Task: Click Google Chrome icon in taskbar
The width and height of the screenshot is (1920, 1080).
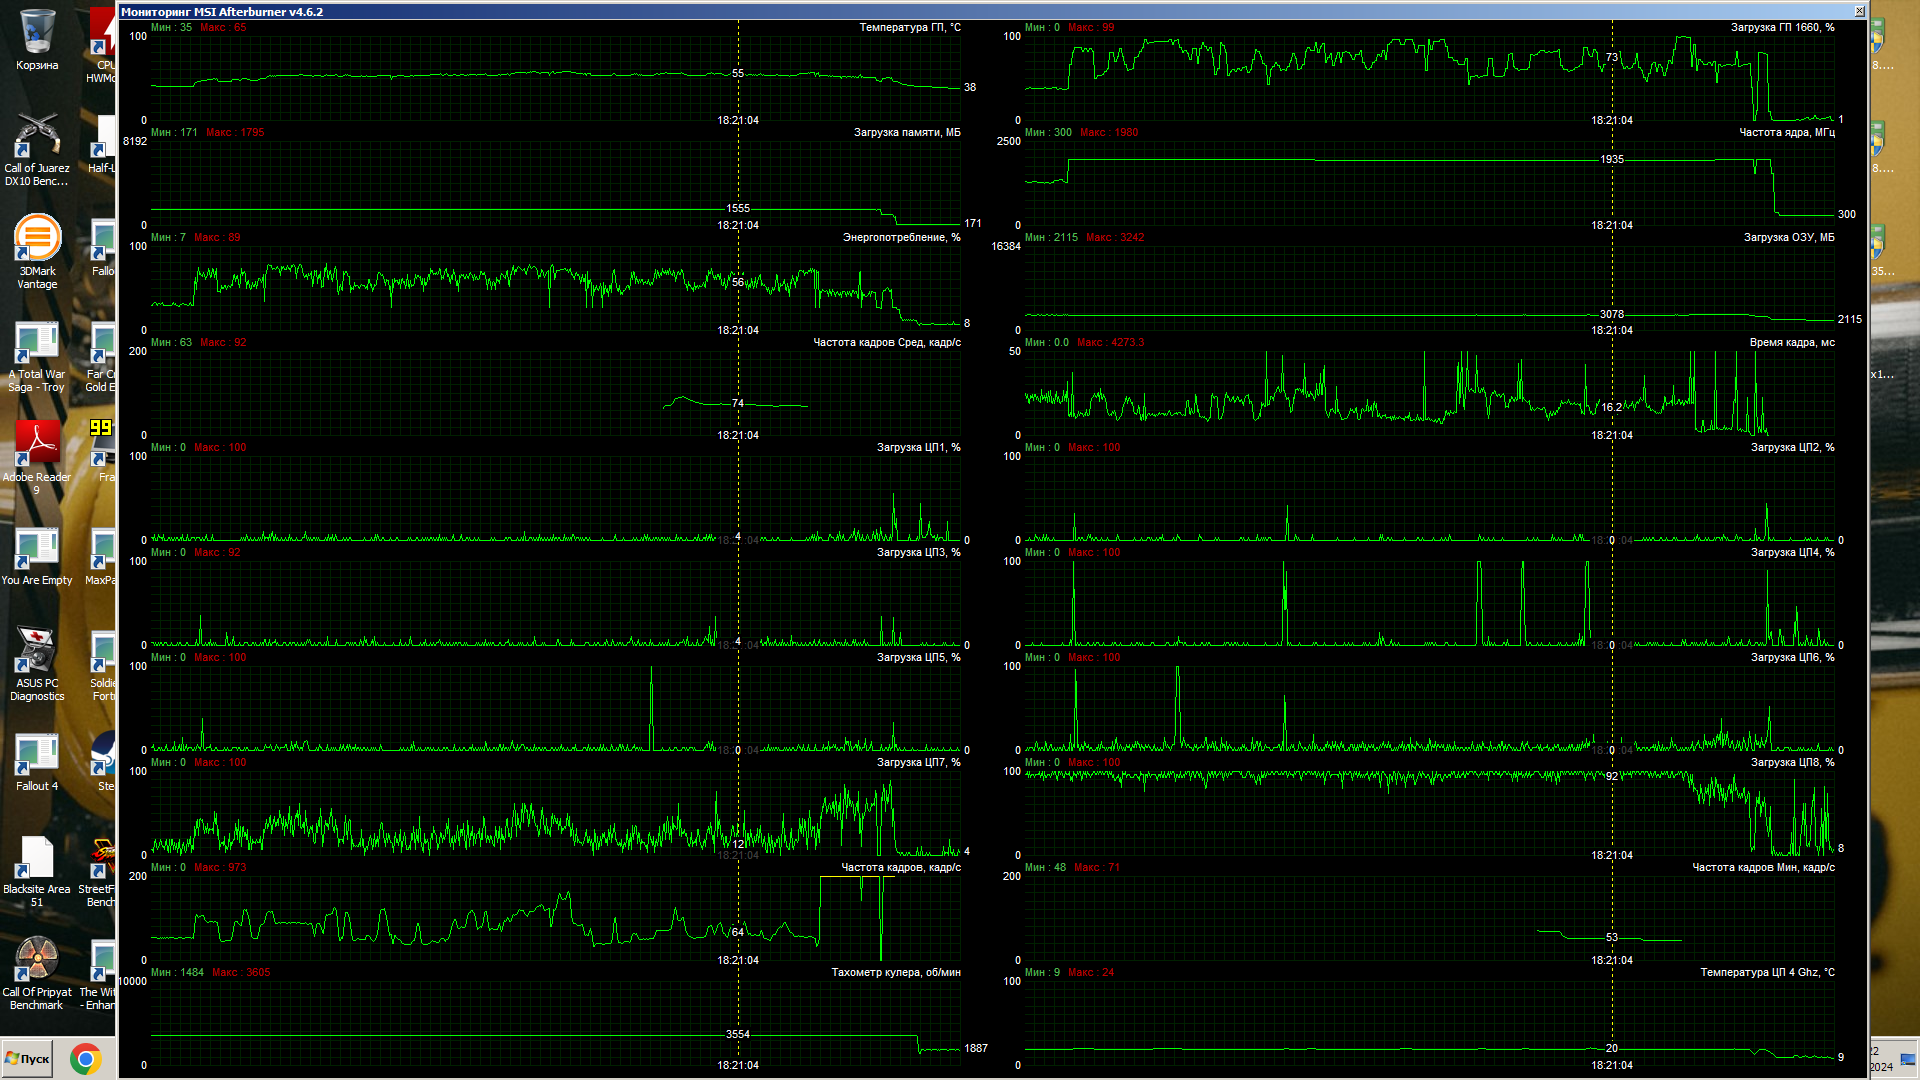Action: click(x=86, y=1059)
